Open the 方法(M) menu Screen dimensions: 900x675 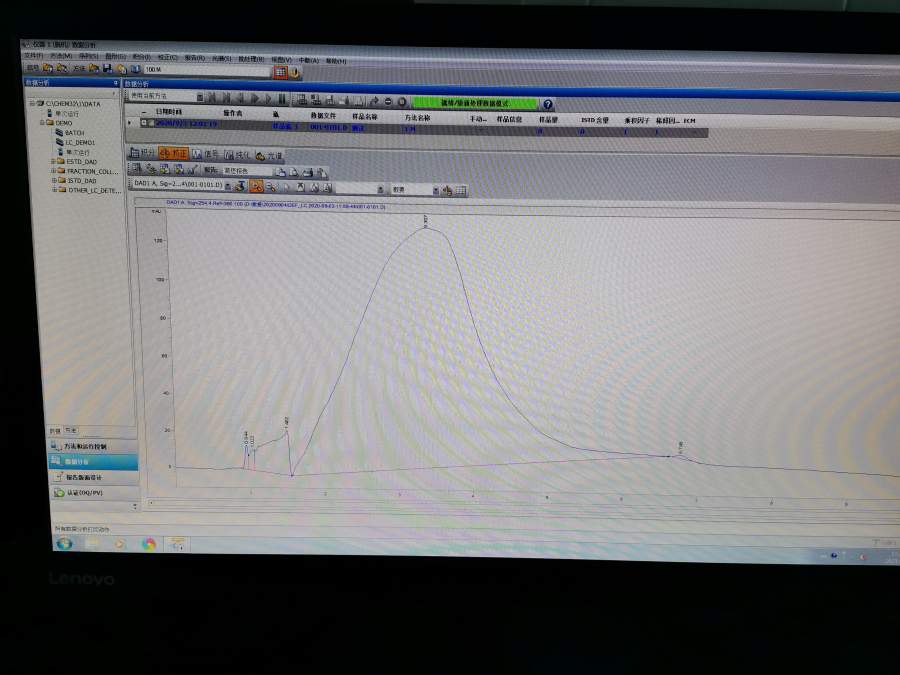point(61,56)
